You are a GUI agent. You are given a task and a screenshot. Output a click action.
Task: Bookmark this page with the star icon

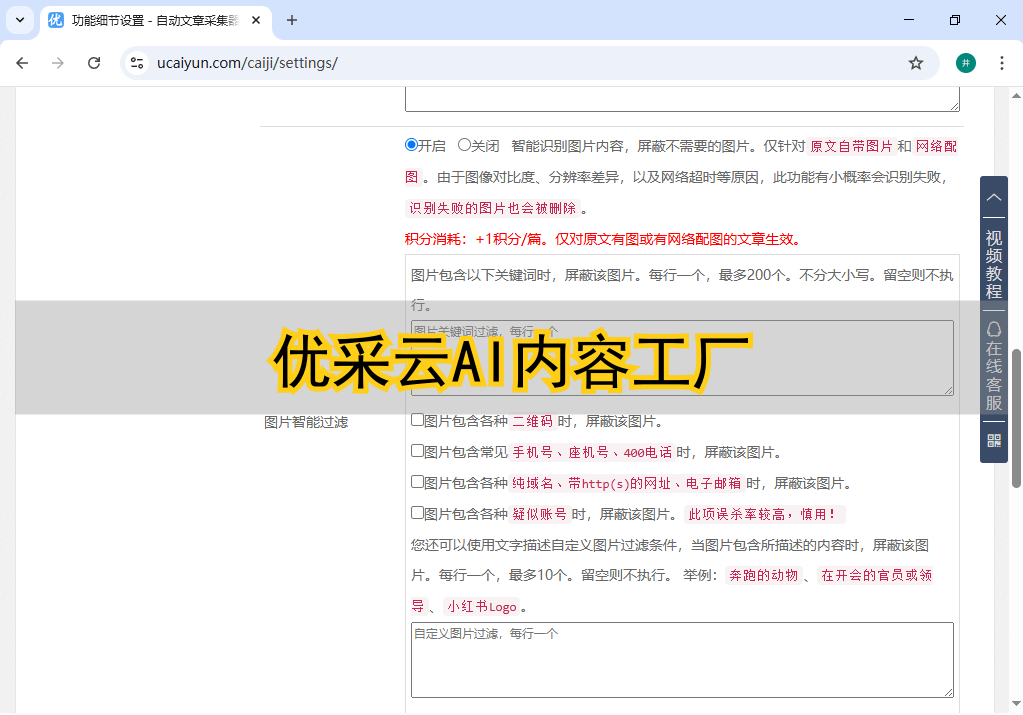tap(915, 63)
